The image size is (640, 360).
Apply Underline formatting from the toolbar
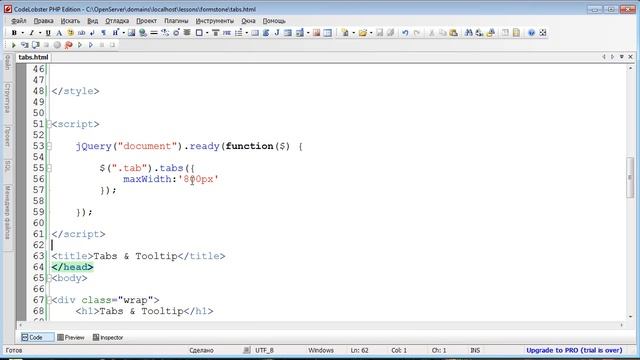click(x=48, y=33)
